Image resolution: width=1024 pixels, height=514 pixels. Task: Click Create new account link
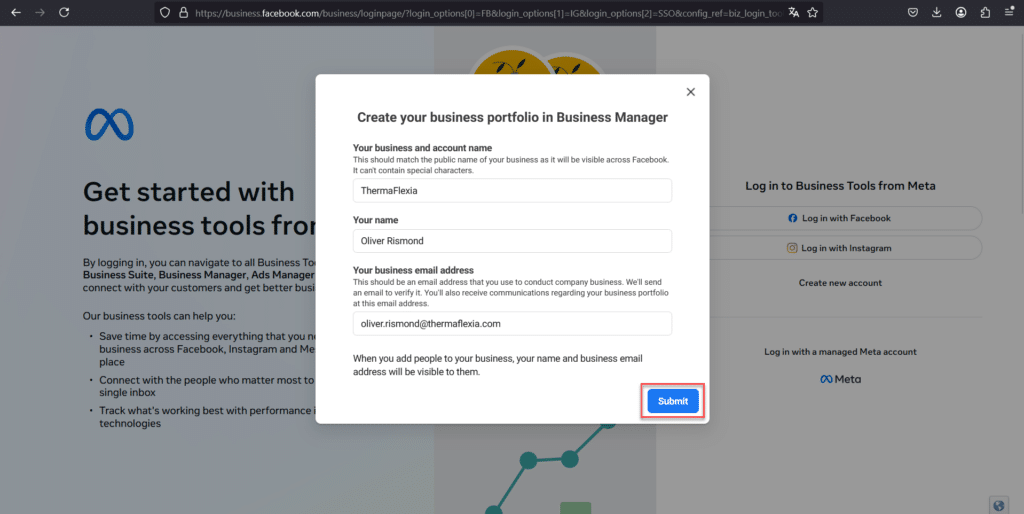point(840,283)
